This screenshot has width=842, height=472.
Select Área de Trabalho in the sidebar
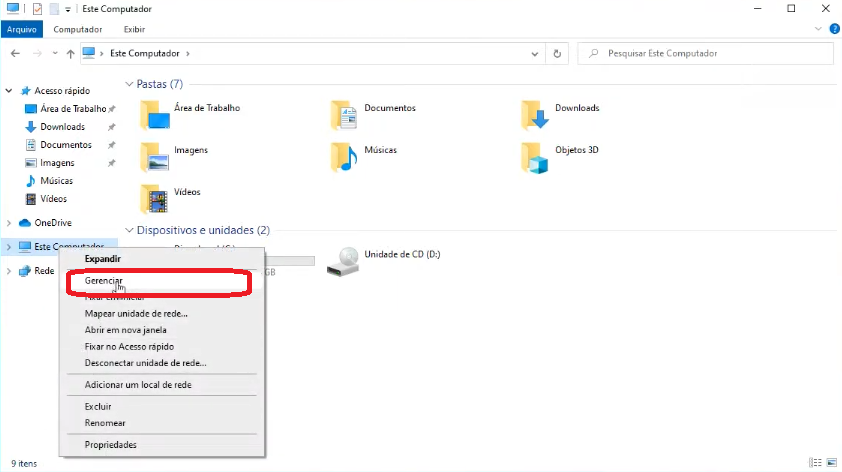(73, 109)
